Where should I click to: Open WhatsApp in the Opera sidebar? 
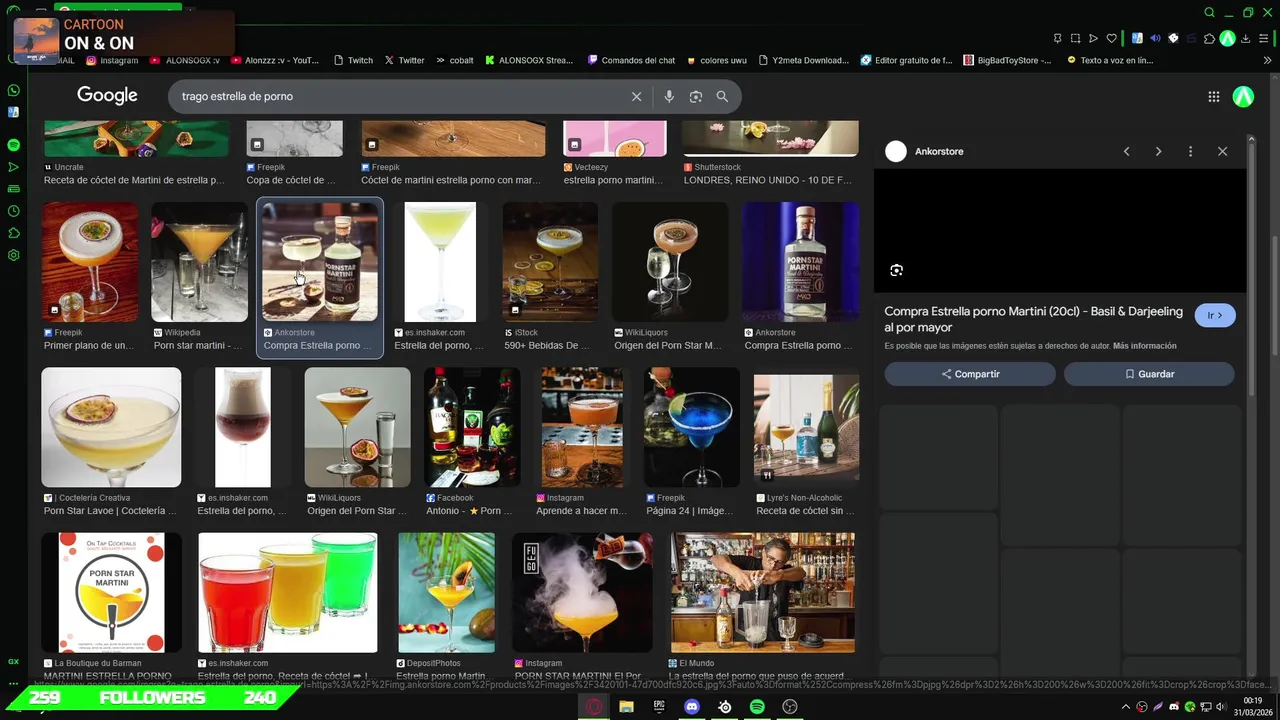point(13,91)
